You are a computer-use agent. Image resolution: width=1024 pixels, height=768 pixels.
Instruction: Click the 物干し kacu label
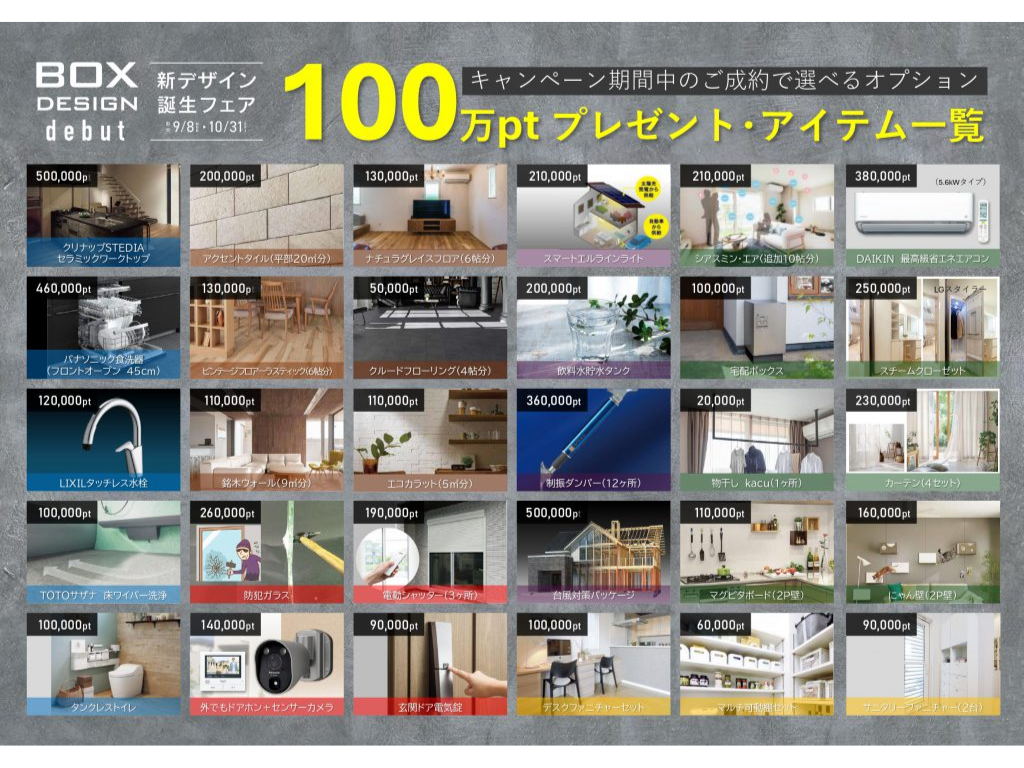[x=757, y=483]
